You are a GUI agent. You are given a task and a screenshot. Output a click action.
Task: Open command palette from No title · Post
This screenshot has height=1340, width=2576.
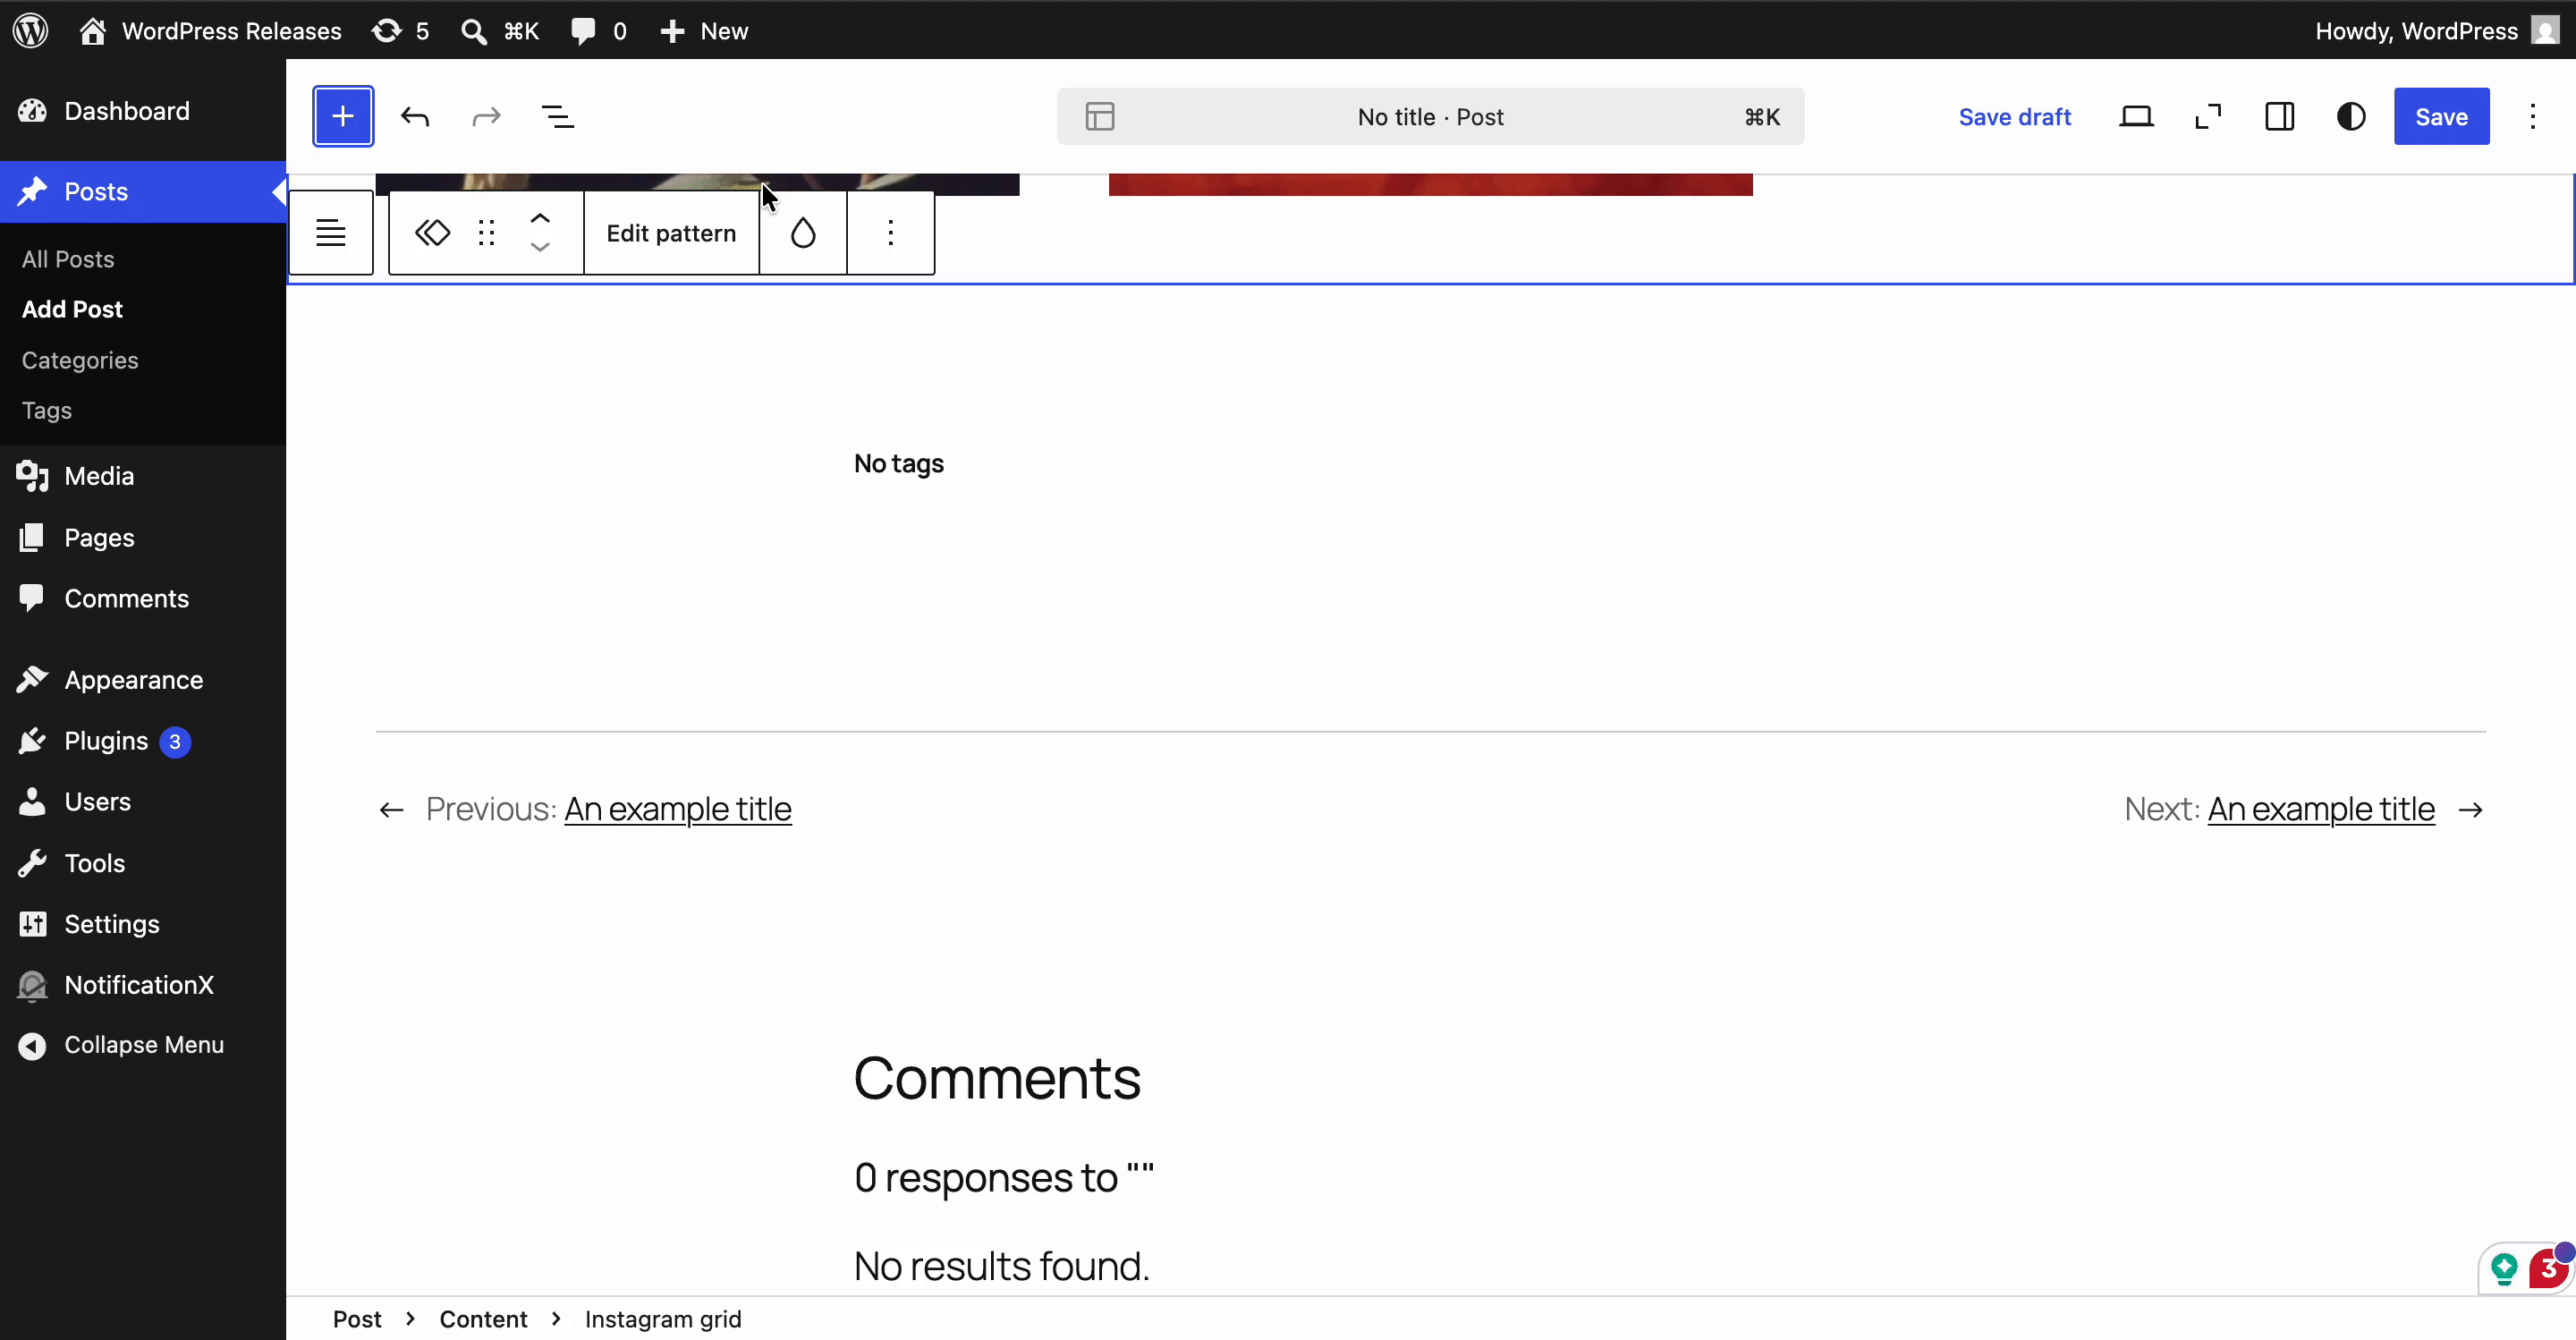pos(1430,117)
